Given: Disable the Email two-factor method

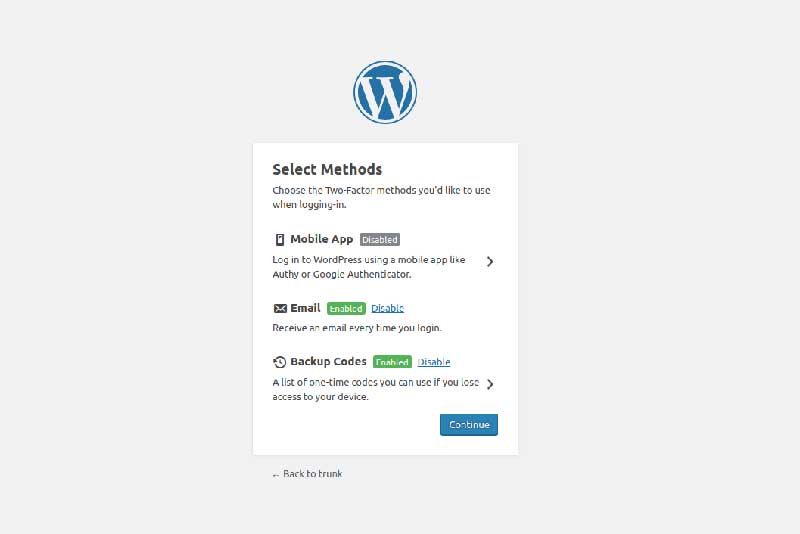Looking at the screenshot, I should pos(387,308).
